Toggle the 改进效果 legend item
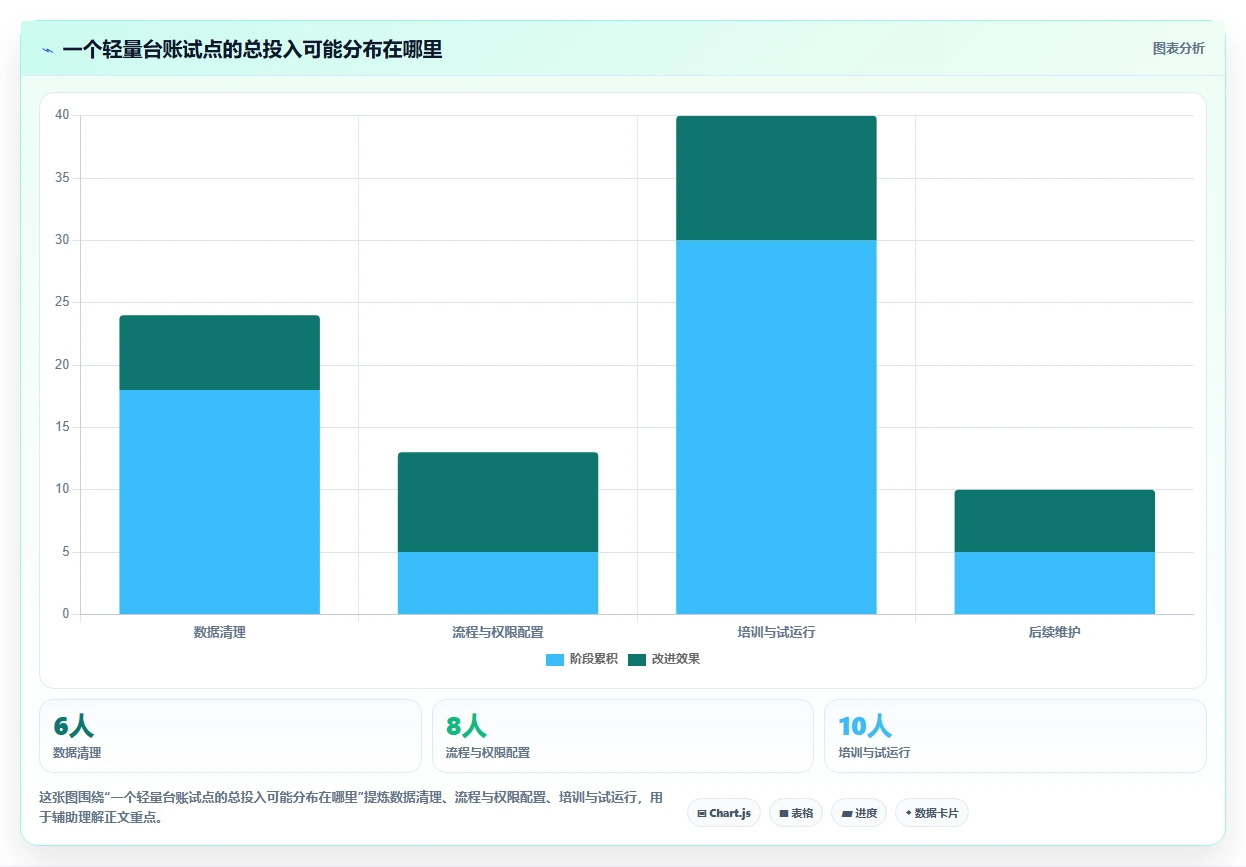The width and height of the screenshot is (1246, 867). point(664,659)
